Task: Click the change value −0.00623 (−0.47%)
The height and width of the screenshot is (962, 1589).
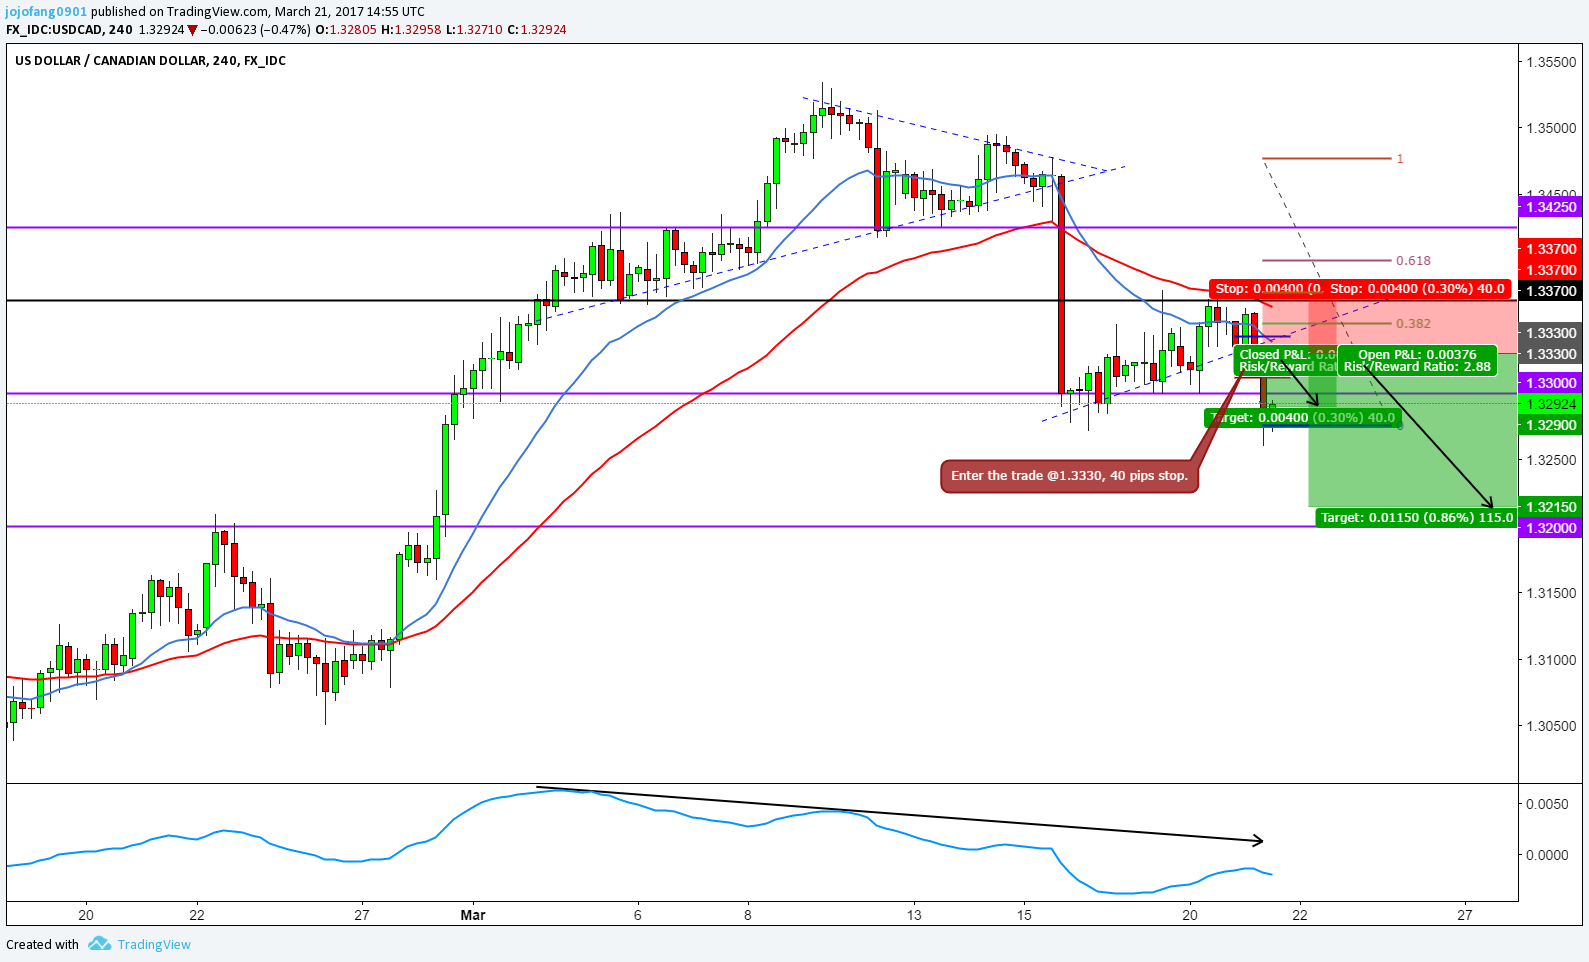Action: 256,30
